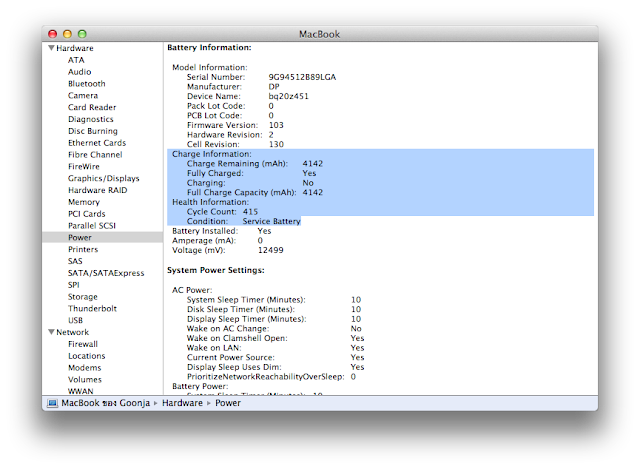
Task: Collapse the Hardware section triangle
Action: pyautogui.click(x=51, y=48)
